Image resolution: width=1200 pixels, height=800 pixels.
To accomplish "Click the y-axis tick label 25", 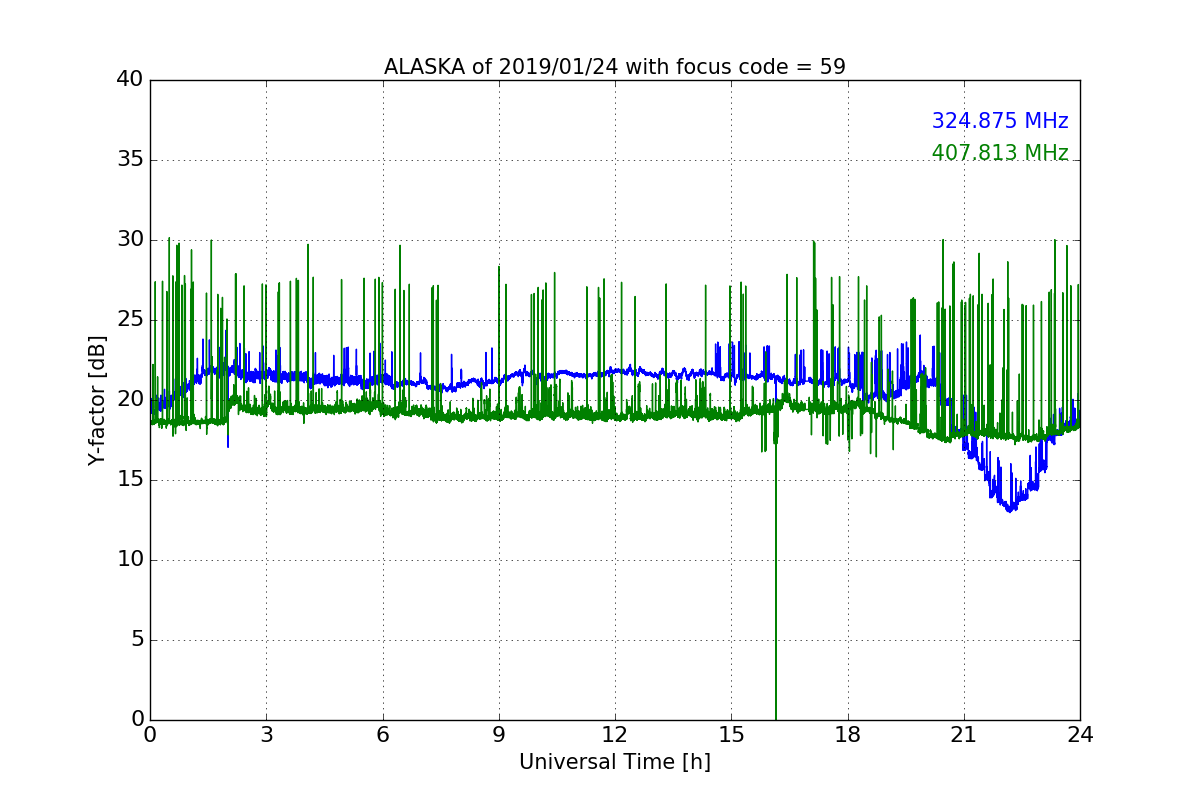I will 130,319.
